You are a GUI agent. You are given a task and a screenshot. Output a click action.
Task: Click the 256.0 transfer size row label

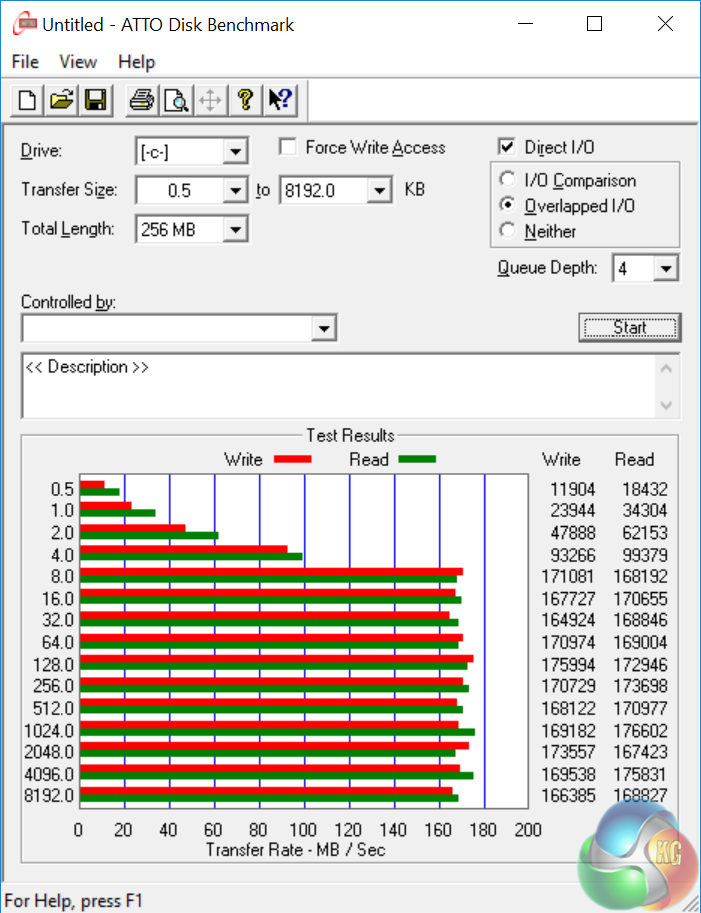(54, 686)
